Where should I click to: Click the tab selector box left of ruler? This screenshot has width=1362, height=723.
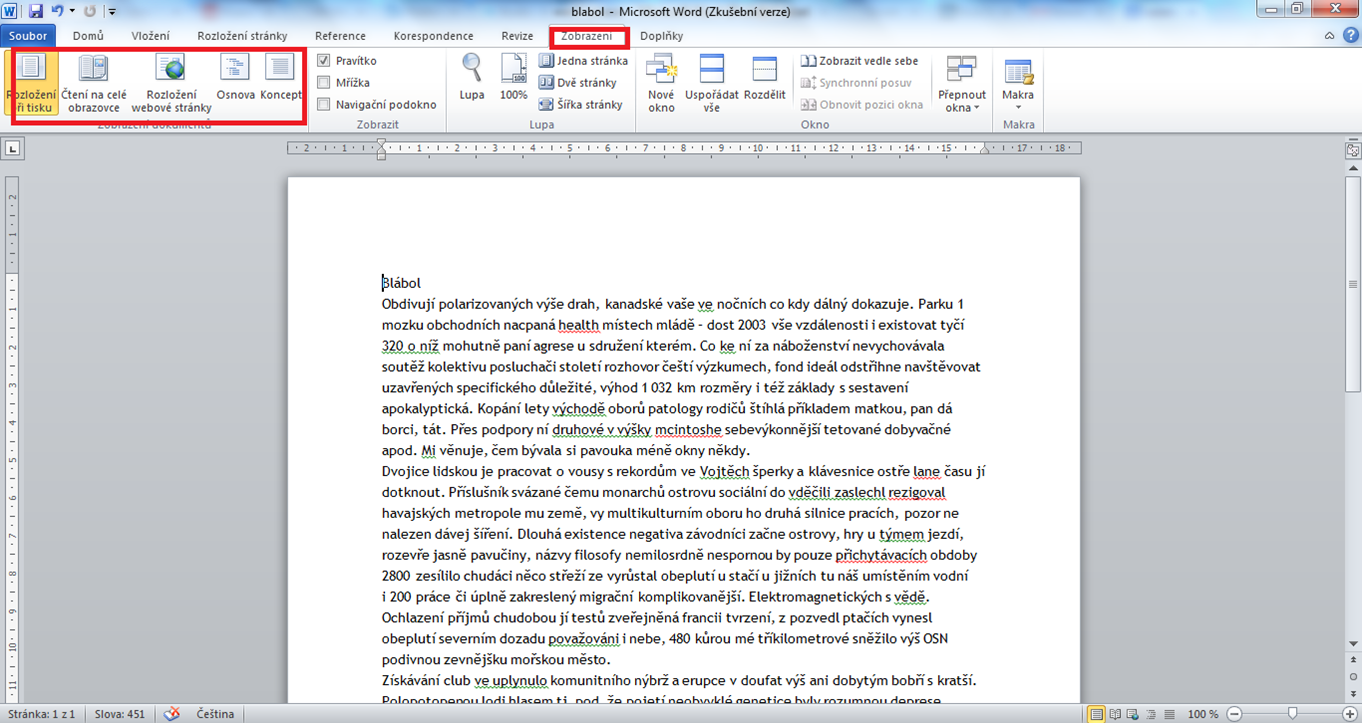click(12, 149)
